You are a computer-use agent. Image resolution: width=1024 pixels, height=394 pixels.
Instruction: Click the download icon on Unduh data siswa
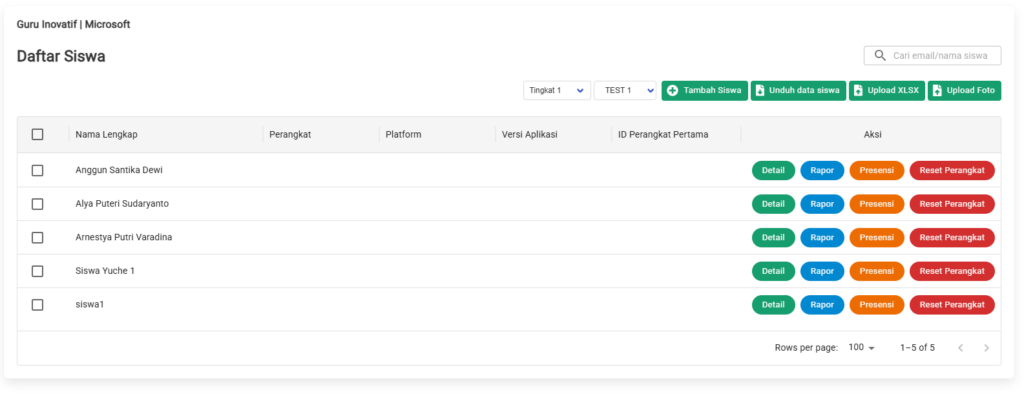coord(760,91)
